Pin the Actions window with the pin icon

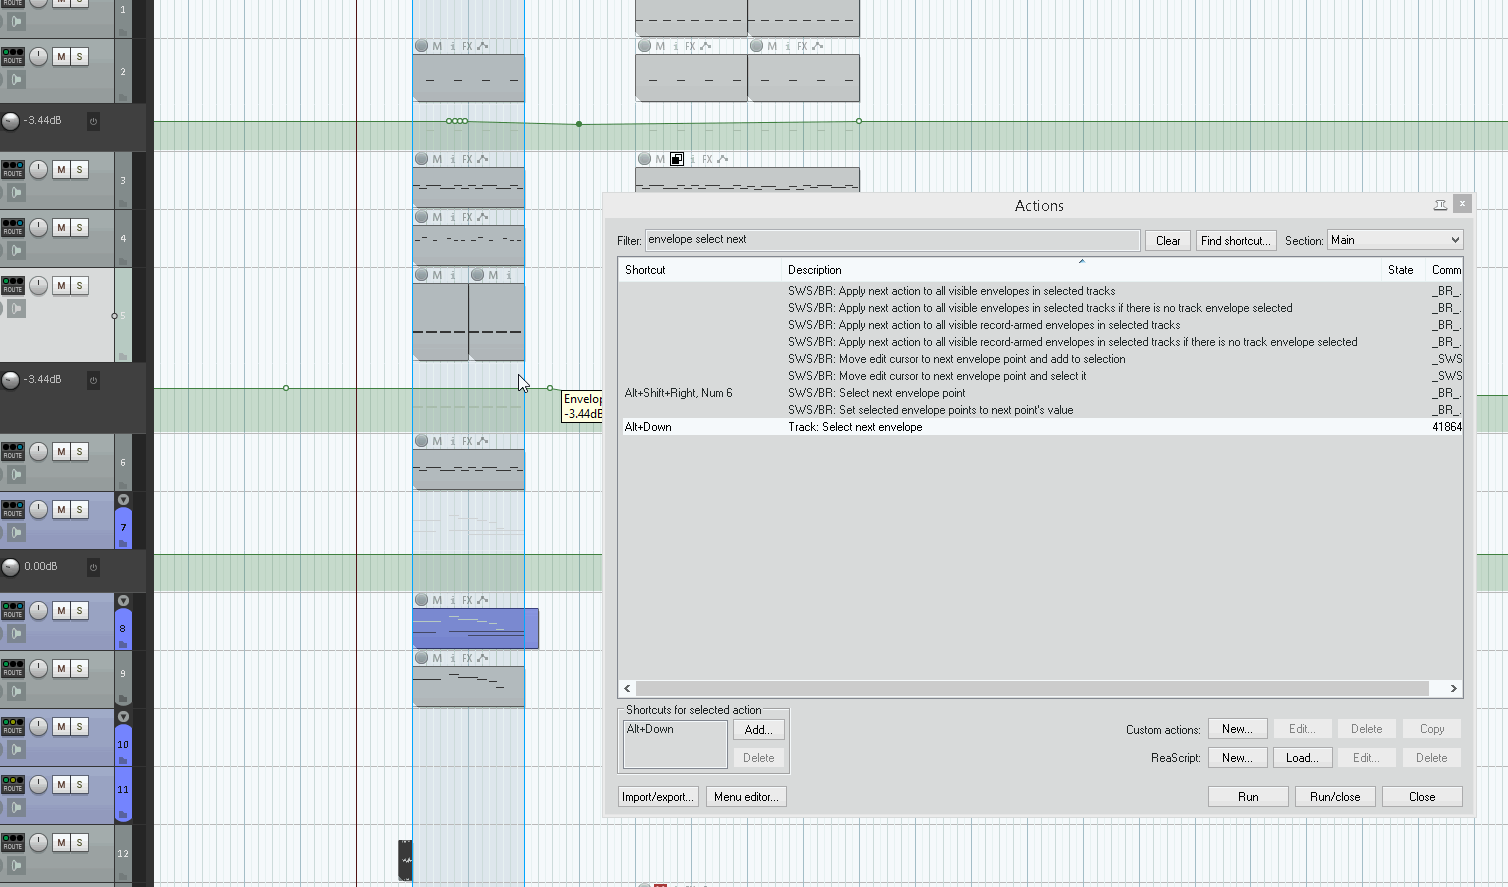pyautogui.click(x=1440, y=204)
